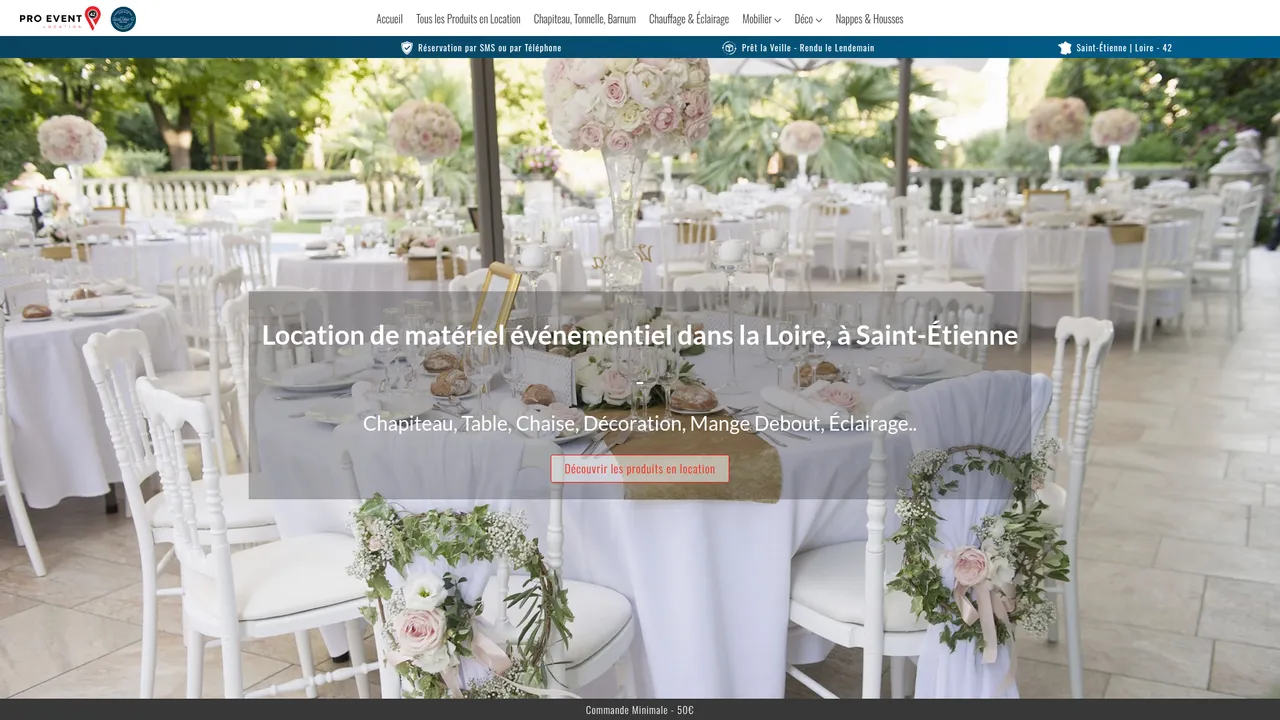Click 'Découvrir les produits en location' button
Screen dimensions: 1280x720
pyautogui.click(x=640, y=469)
